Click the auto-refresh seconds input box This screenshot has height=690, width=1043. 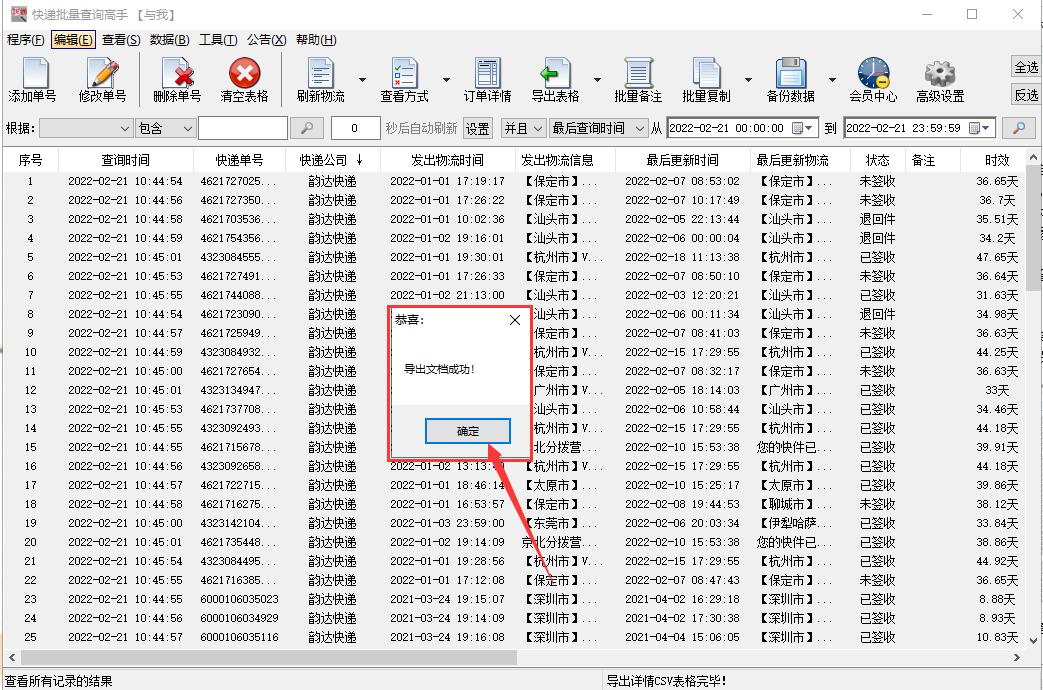(x=355, y=128)
